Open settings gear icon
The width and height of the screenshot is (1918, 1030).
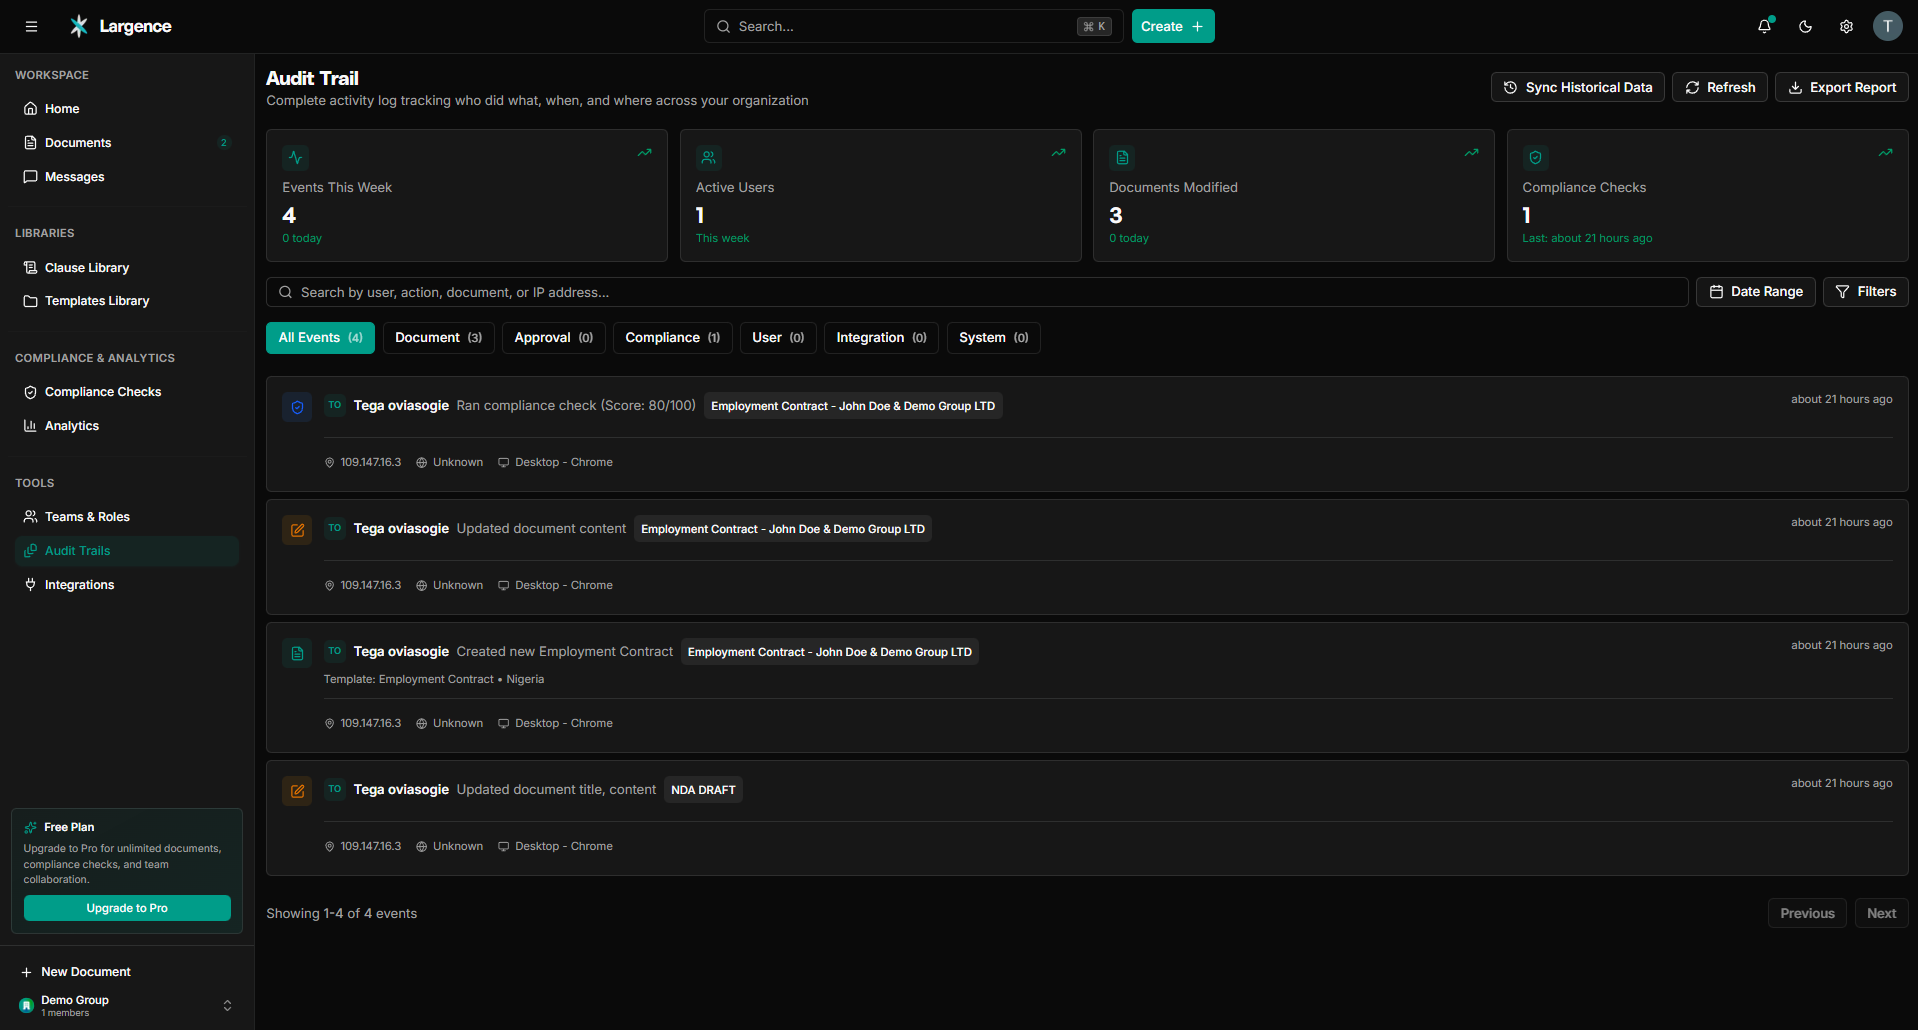tap(1846, 27)
